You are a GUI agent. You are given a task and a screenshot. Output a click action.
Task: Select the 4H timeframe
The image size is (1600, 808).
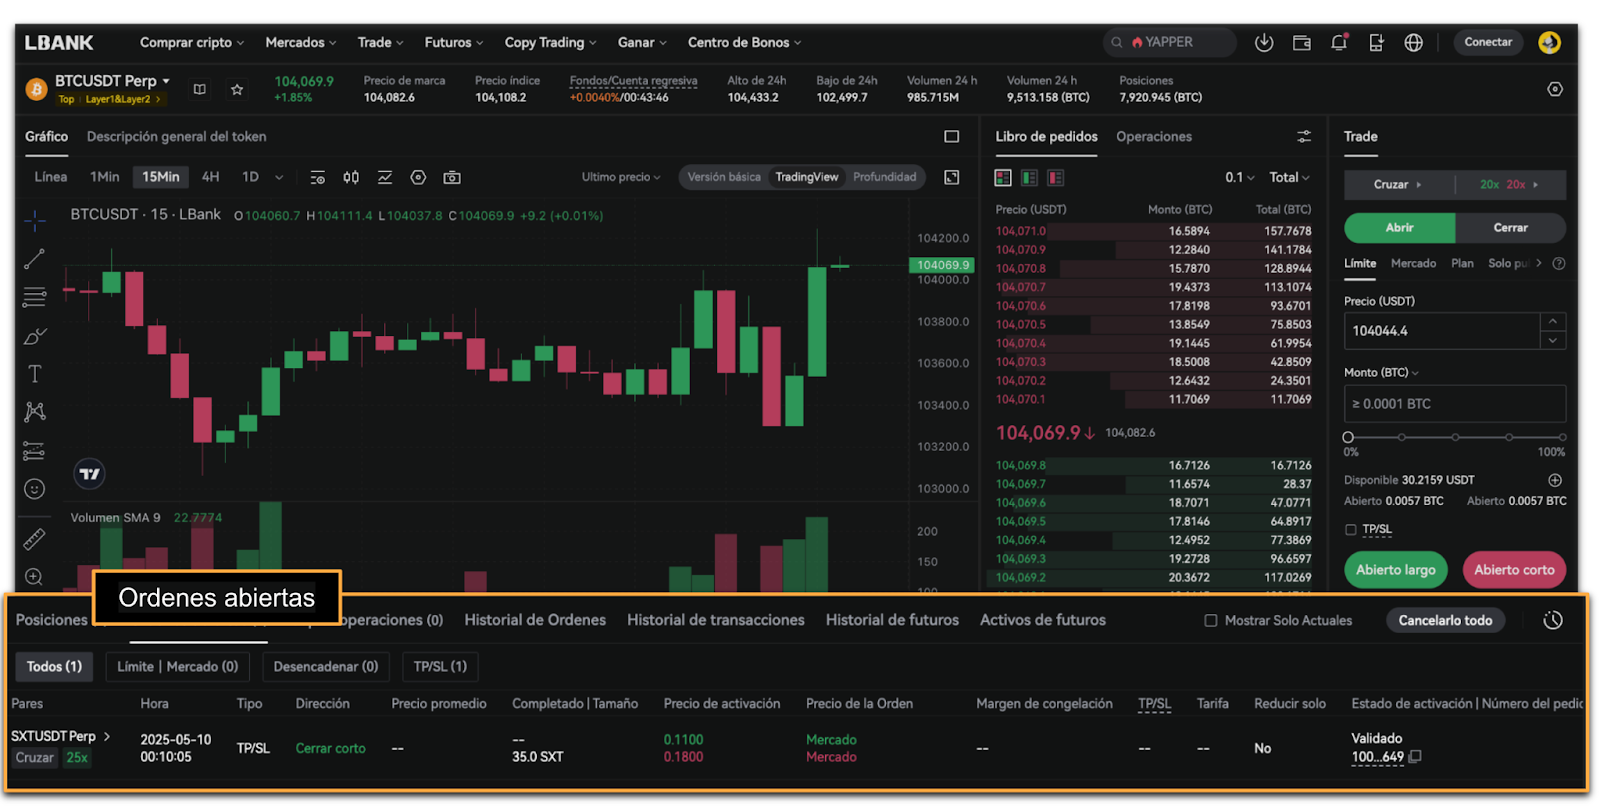(x=210, y=177)
